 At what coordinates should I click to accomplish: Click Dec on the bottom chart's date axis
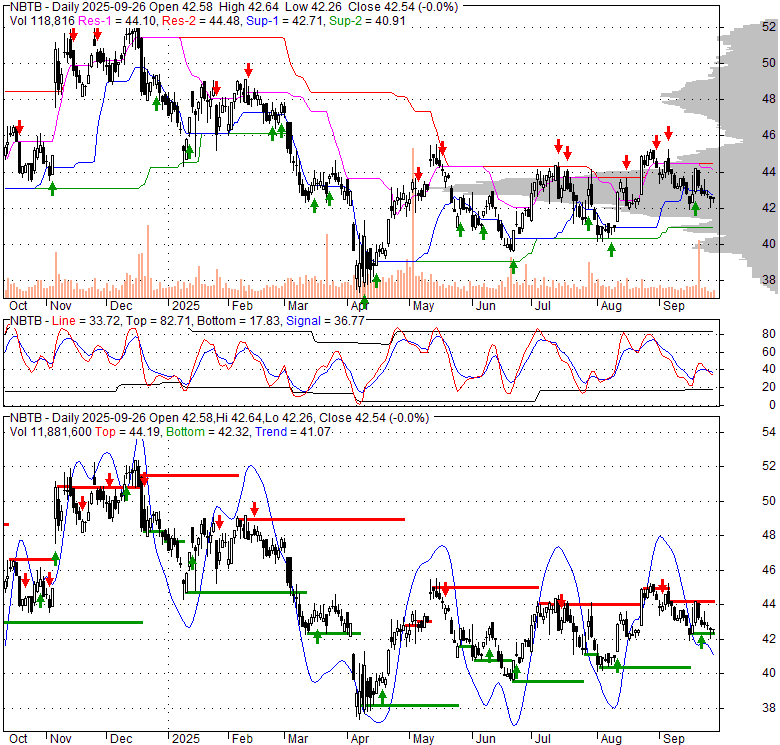pyautogui.click(x=121, y=739)
